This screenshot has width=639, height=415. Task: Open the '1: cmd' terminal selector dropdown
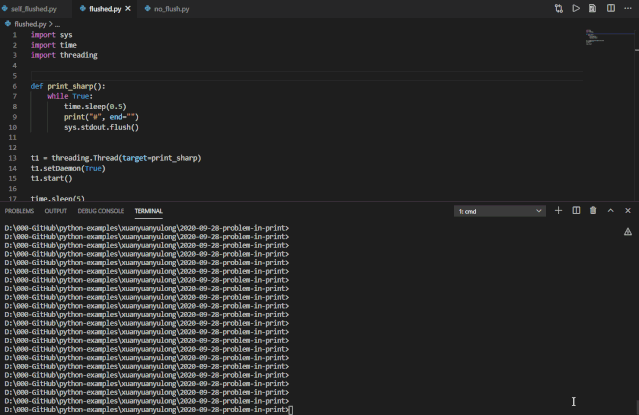click(x=500, y=211)
